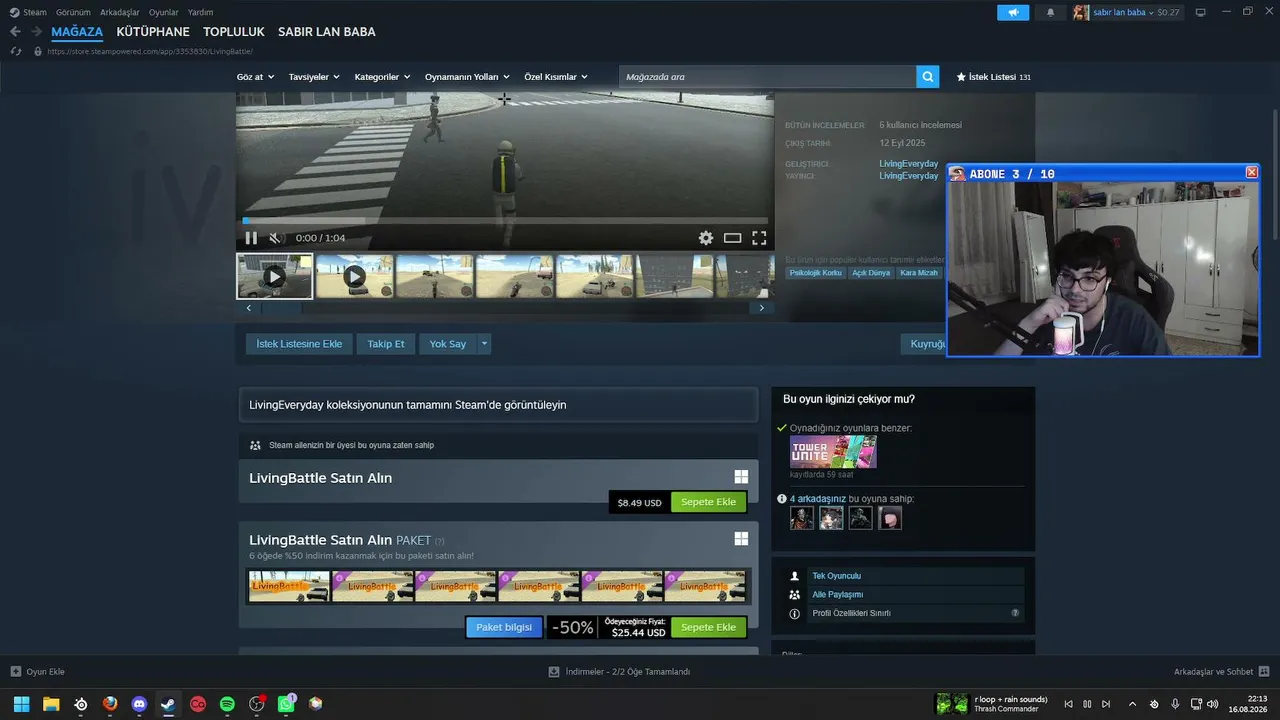Open the MAĞAZA tab
This screenshot has height=720, width=1280.
(77, 32)
